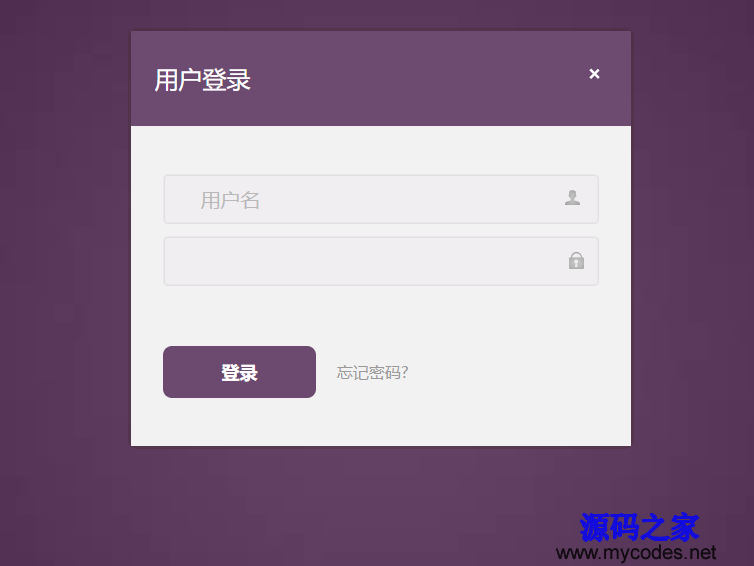Select the 用户登录 dialog title text

click(202, 80)
